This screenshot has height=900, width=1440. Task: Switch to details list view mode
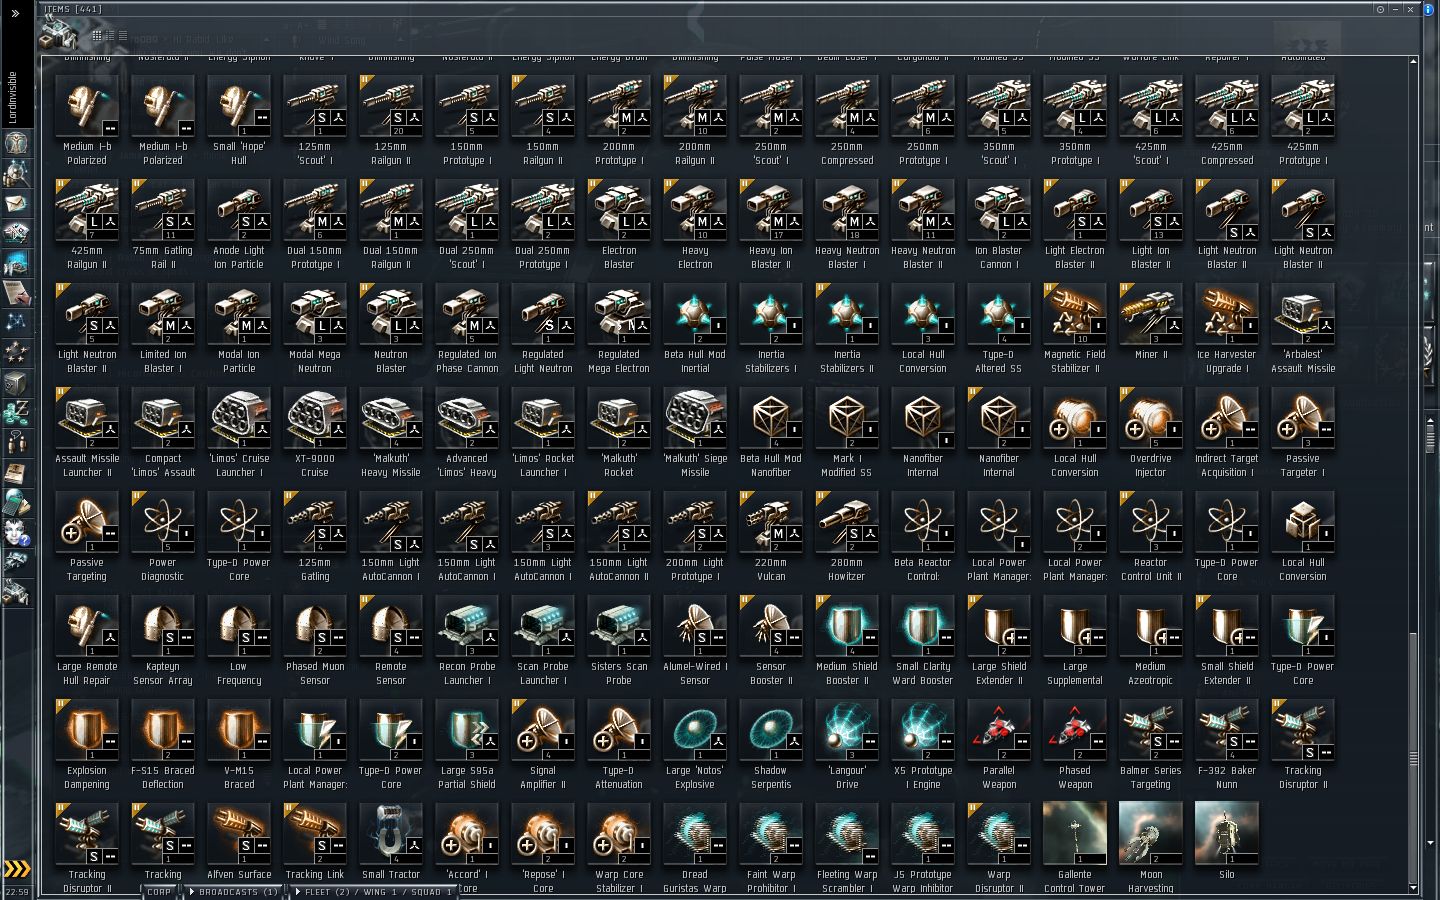[110, 35]
